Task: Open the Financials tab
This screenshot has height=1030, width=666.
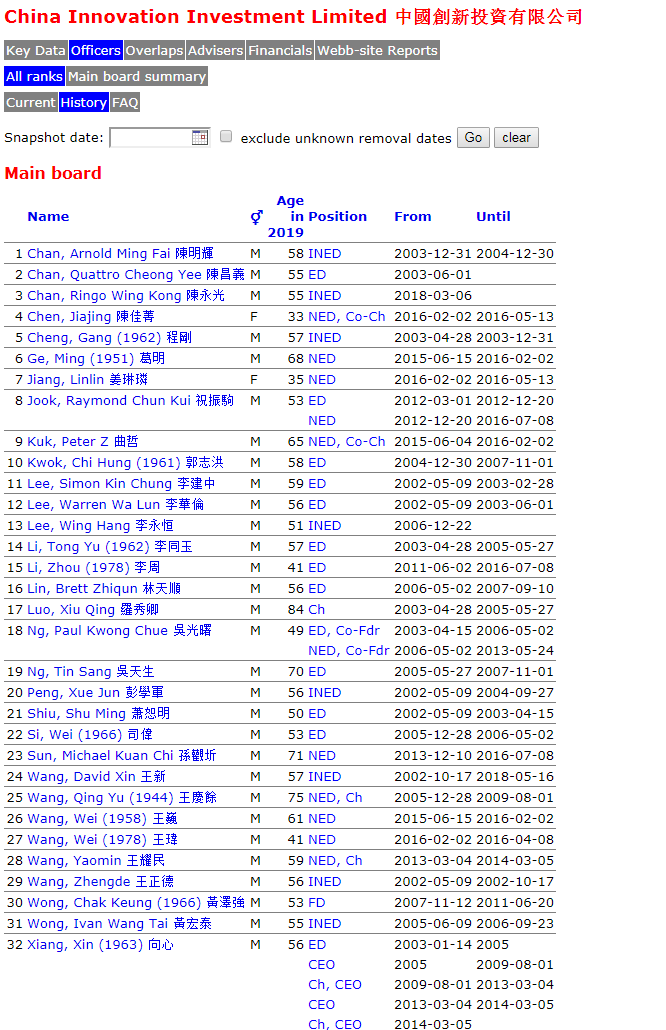Action: (280, 51)
